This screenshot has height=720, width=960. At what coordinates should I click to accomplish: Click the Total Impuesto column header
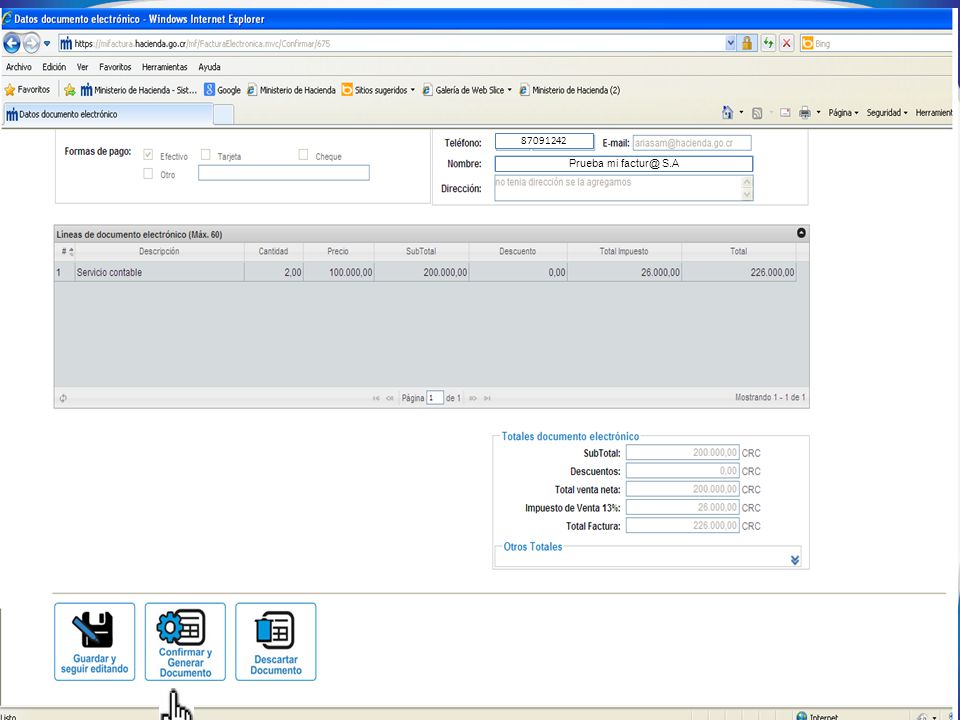tap(624, 251)
